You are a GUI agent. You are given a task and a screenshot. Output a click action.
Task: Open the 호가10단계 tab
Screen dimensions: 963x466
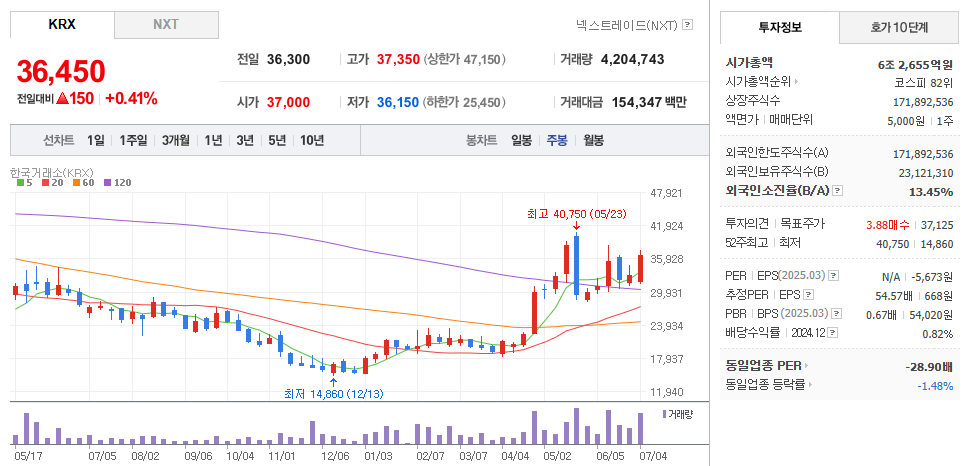899,27
